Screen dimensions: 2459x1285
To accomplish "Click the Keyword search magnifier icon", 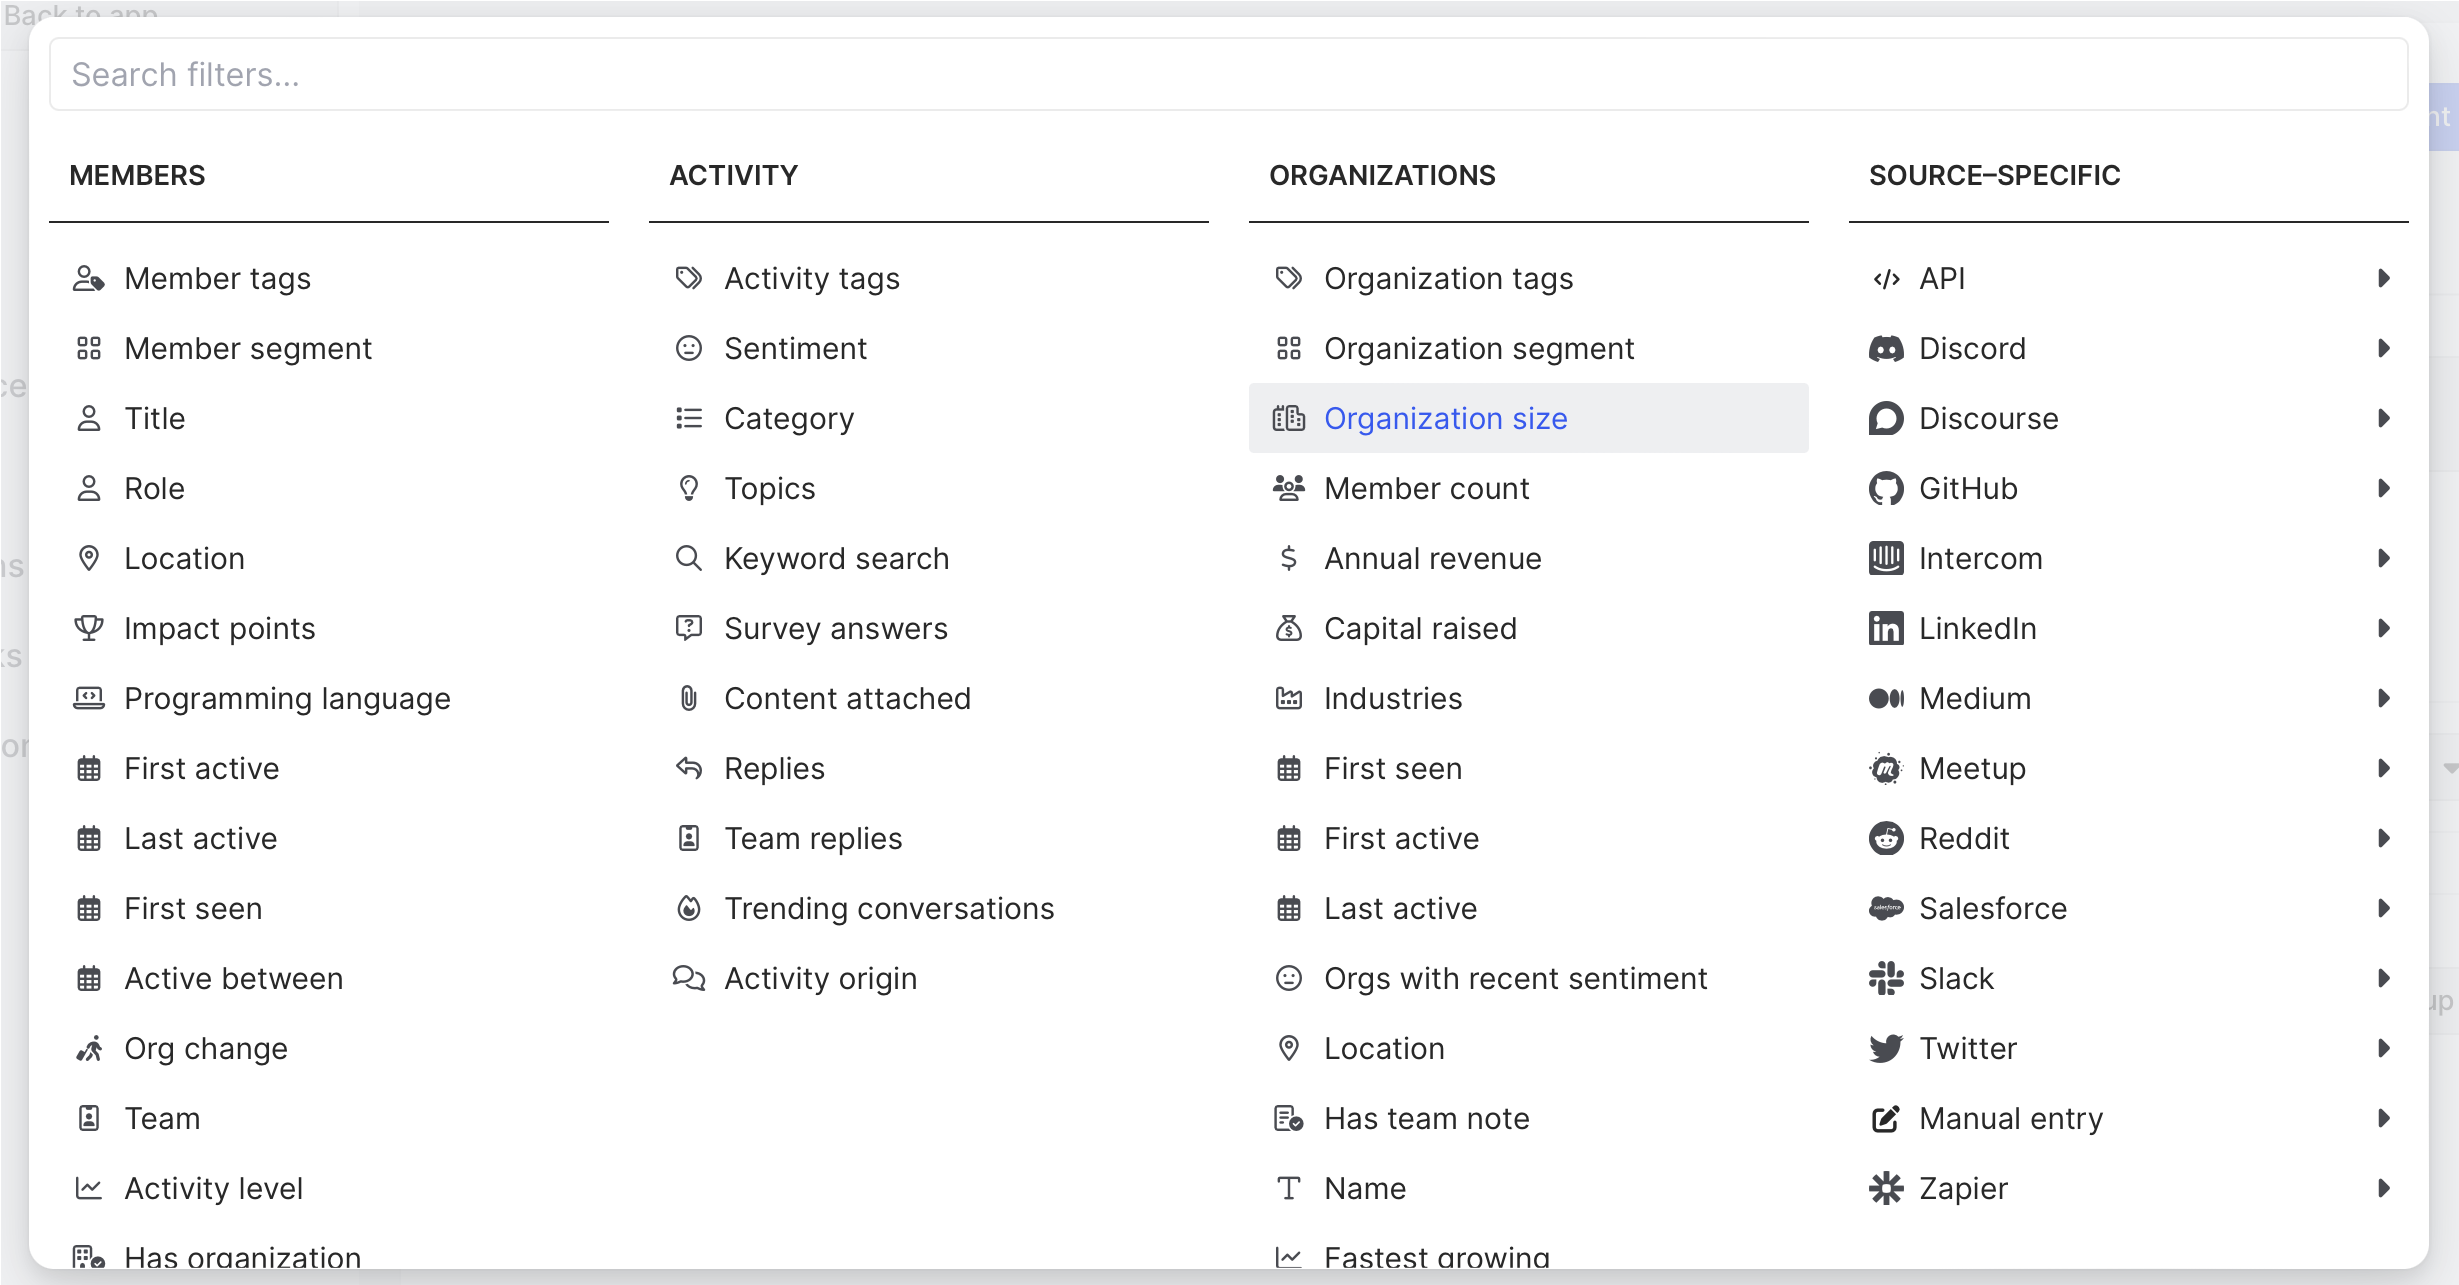I will pyautogui.click(x=689, y=559).
